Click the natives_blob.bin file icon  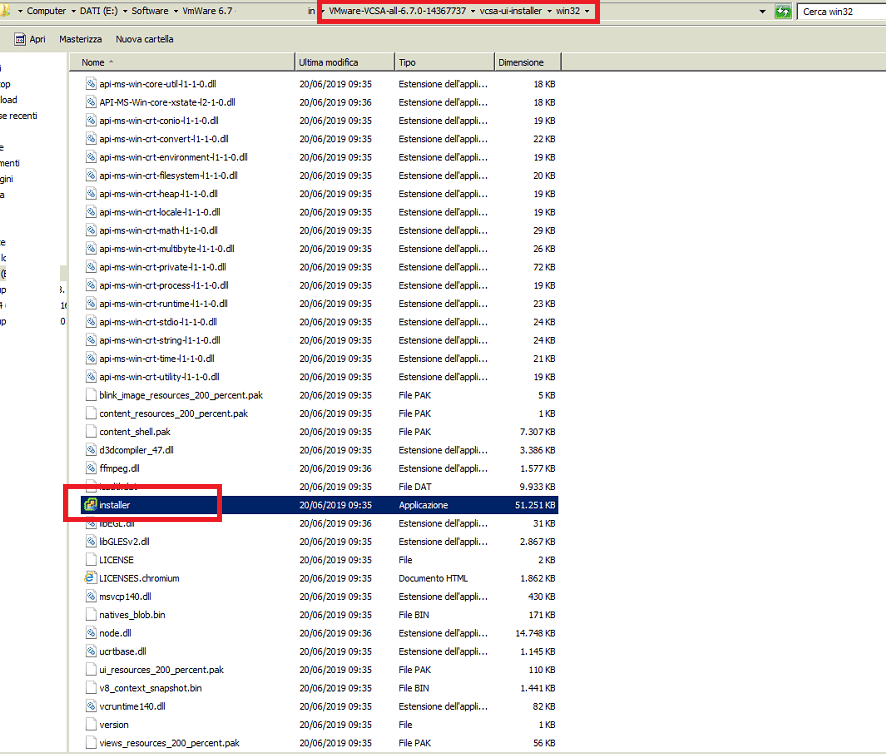point(90,614)
